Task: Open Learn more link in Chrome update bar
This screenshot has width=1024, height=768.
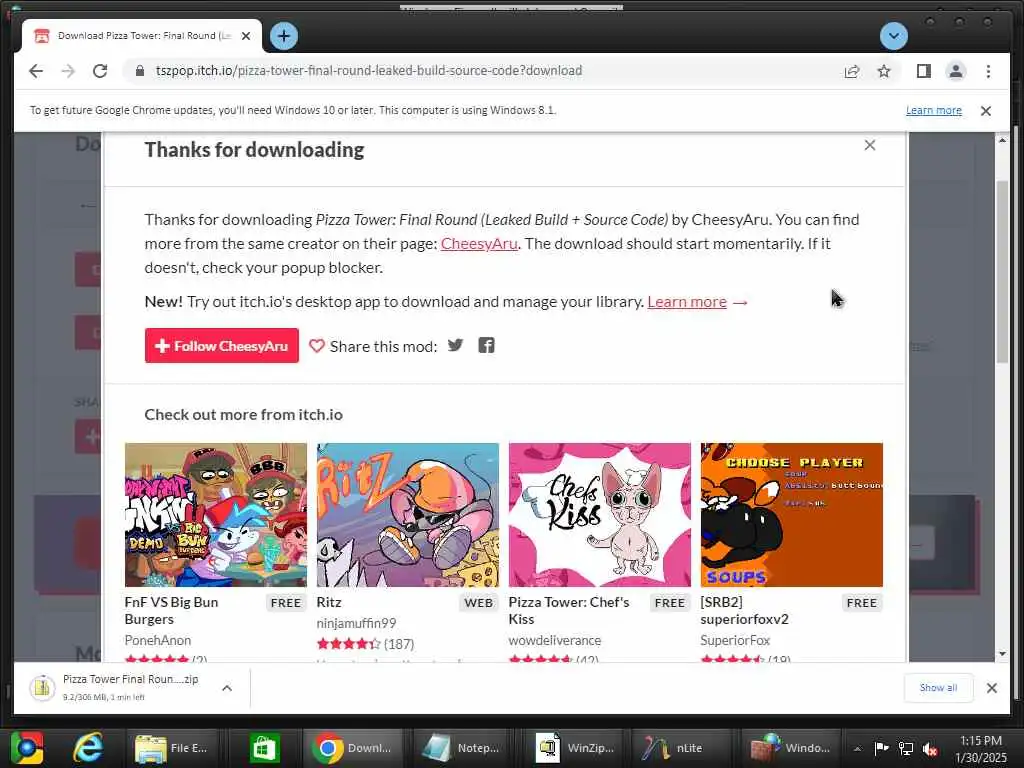Action: pyautogui.click(x=933, y=110)
